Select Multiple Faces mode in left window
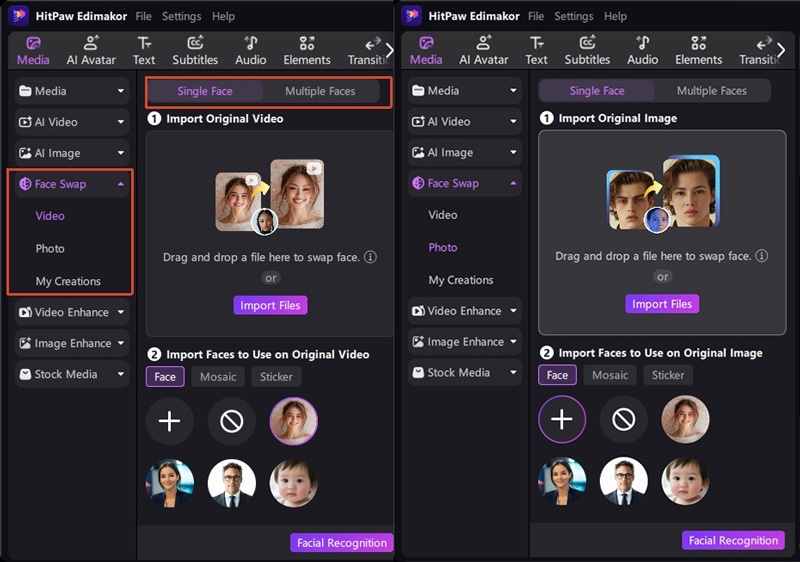Screen dimensions: 800x562 320,91
